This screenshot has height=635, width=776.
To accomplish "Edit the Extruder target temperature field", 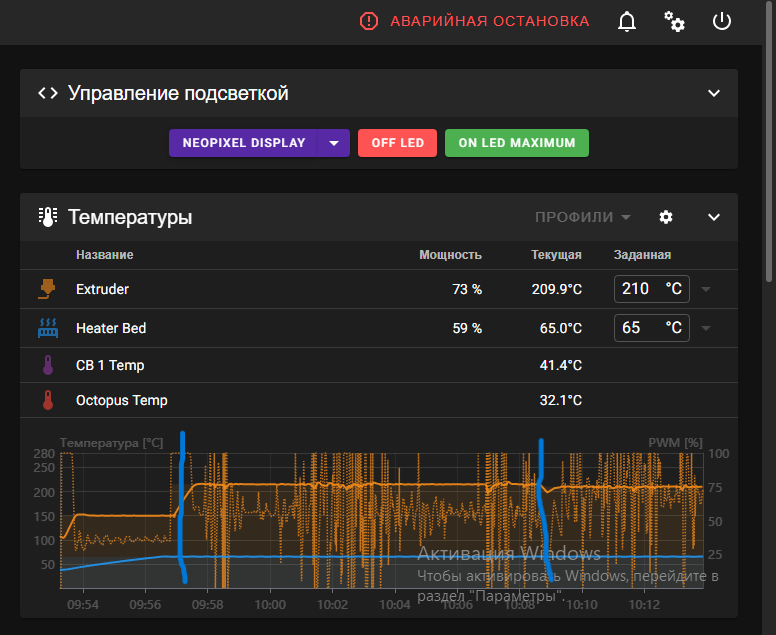I will tap(651, 289).
